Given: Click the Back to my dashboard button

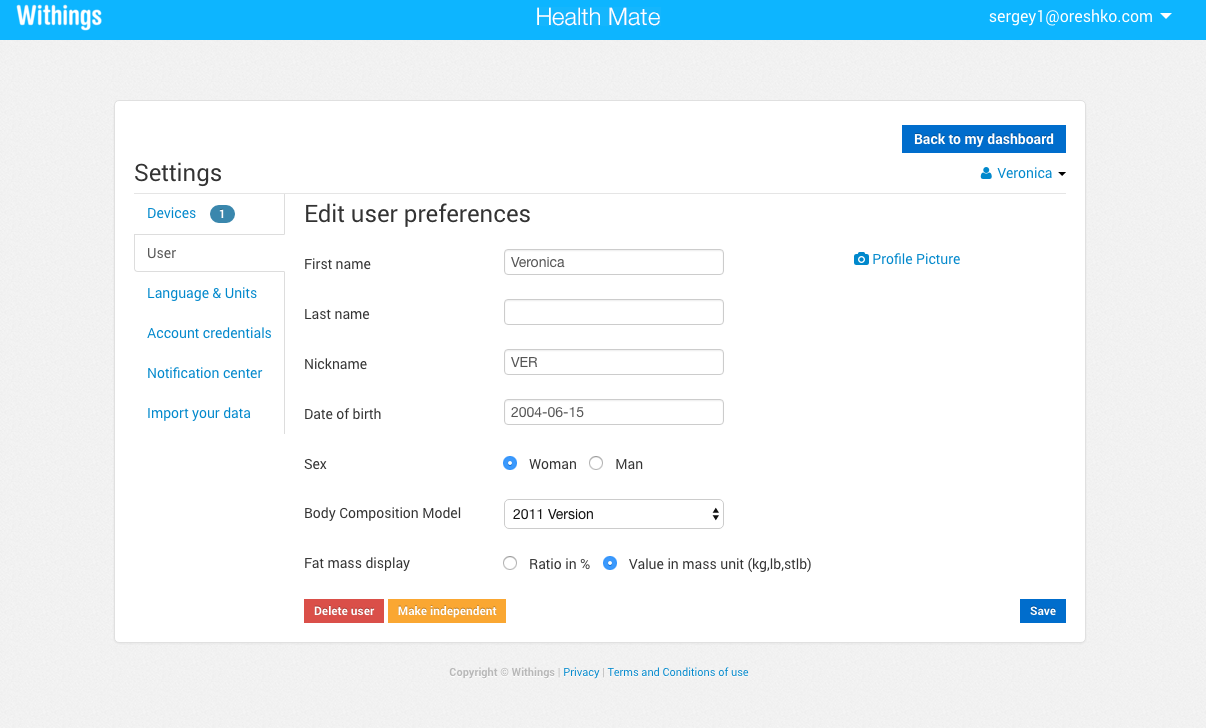Looking at the screenshot, I should tap(984, 139).
